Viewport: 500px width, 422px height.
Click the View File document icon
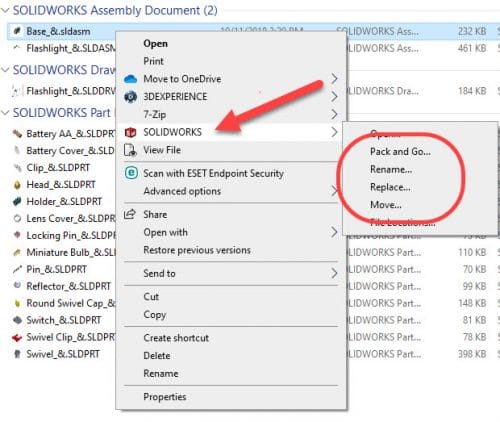(x=130, y=150)
